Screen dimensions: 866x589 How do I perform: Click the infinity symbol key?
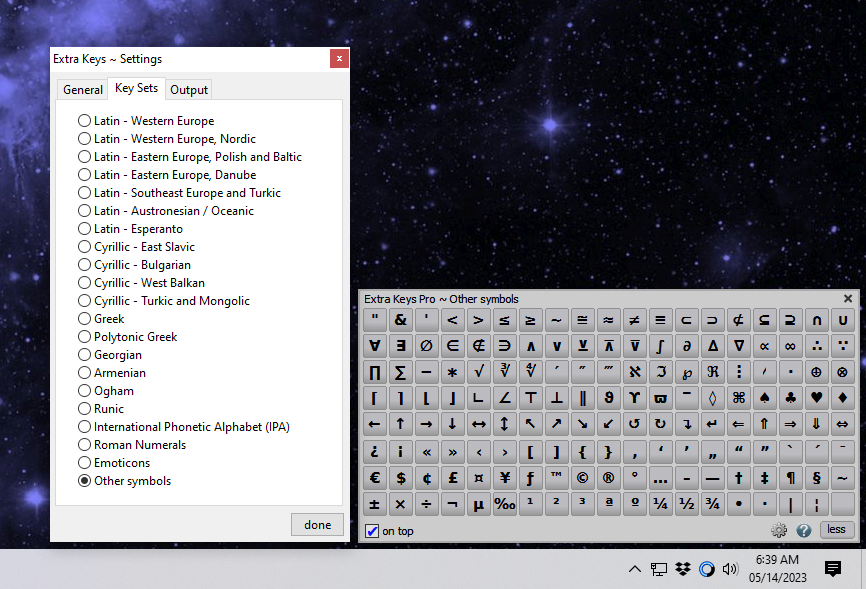[x=790, y=346]
